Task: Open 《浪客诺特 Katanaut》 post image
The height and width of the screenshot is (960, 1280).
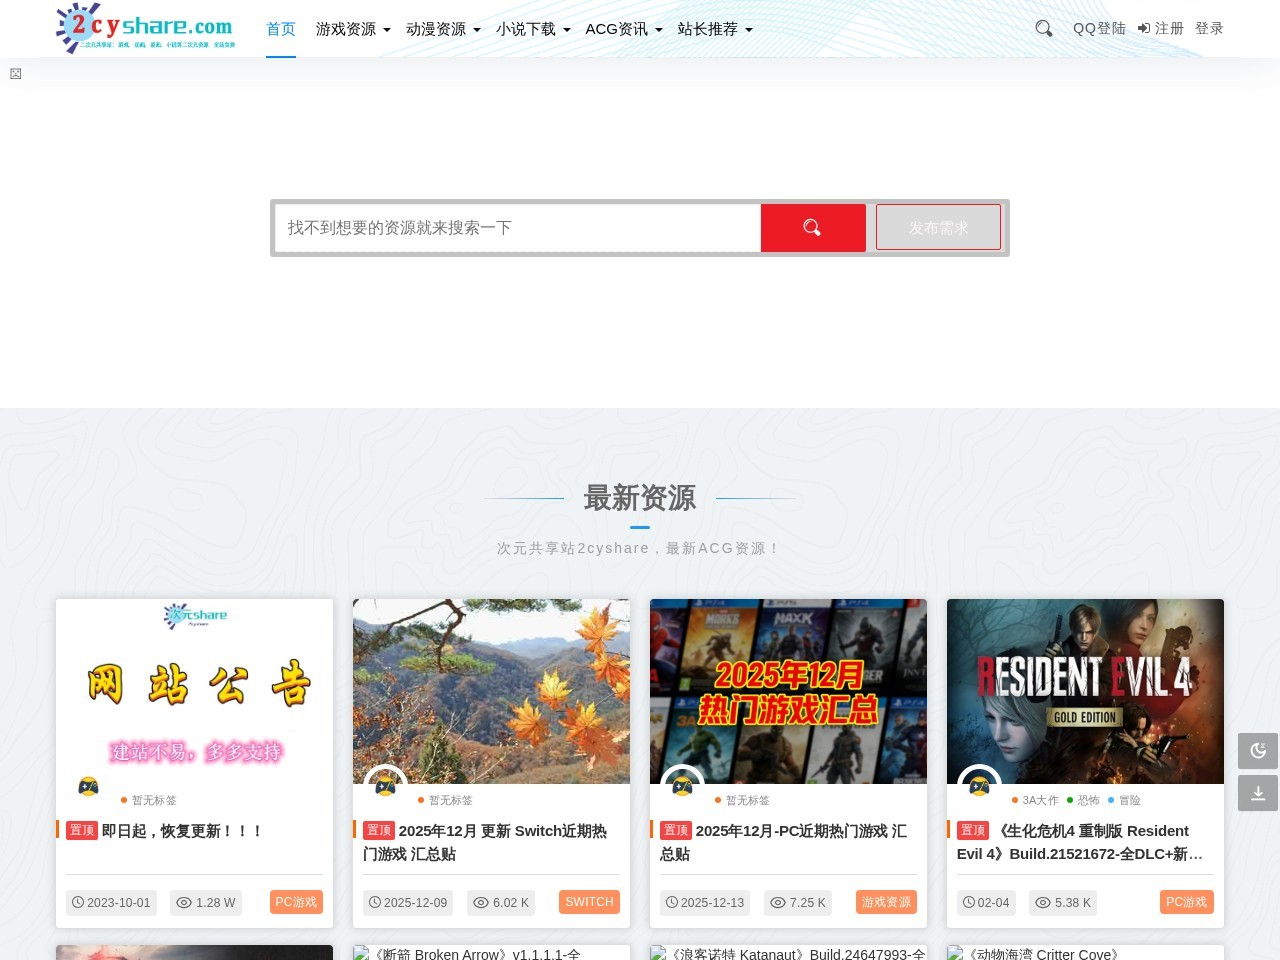Action: pos(788,953)
